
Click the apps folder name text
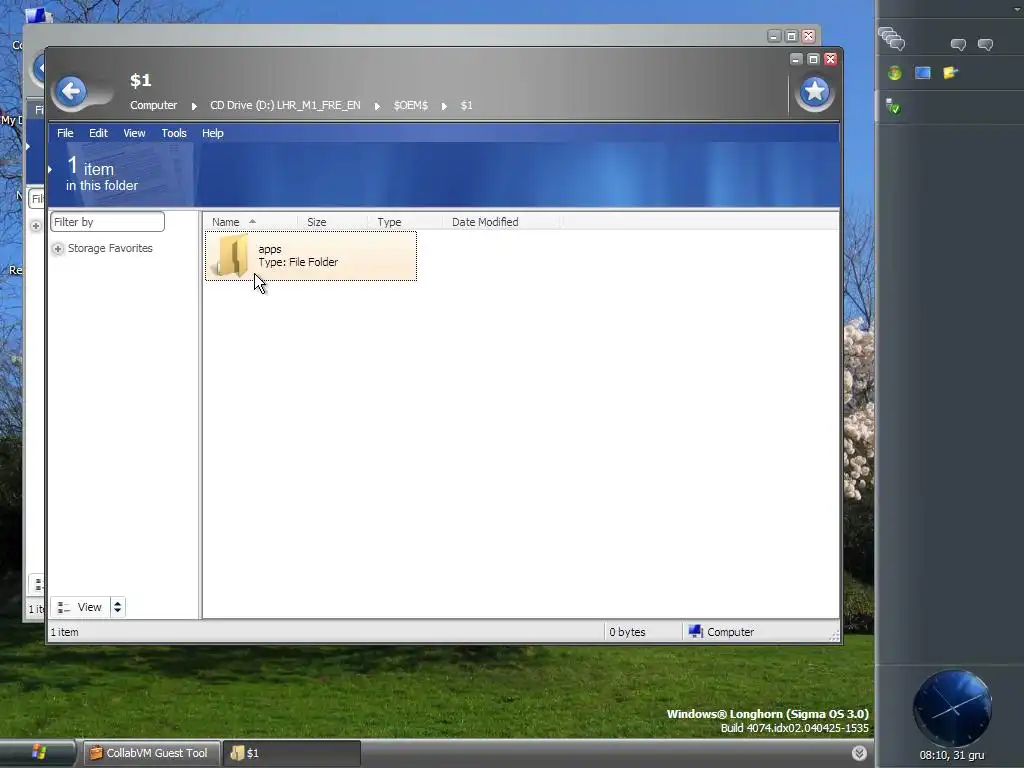point(270,249)
